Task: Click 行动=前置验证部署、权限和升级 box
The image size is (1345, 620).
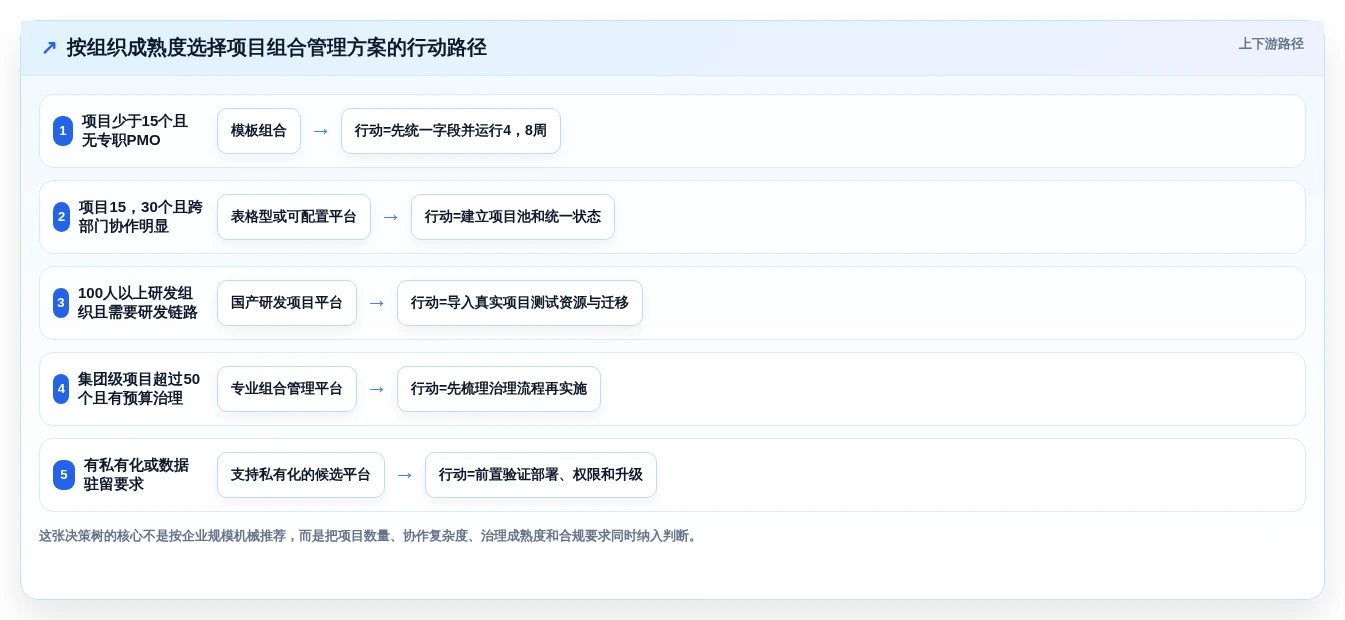Action: (x=541, y=475)
